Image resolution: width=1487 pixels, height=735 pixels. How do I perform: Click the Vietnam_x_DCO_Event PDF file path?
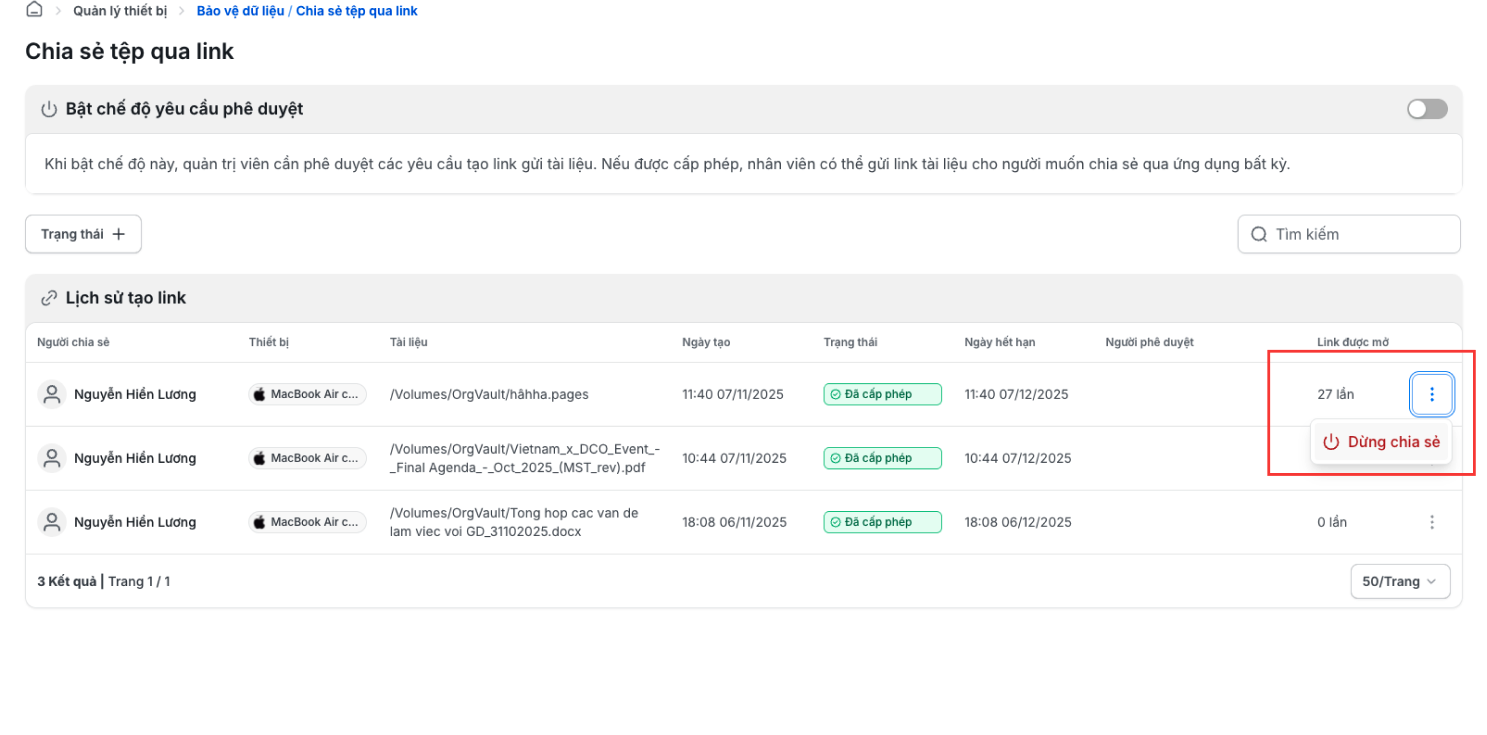point(525,458)
